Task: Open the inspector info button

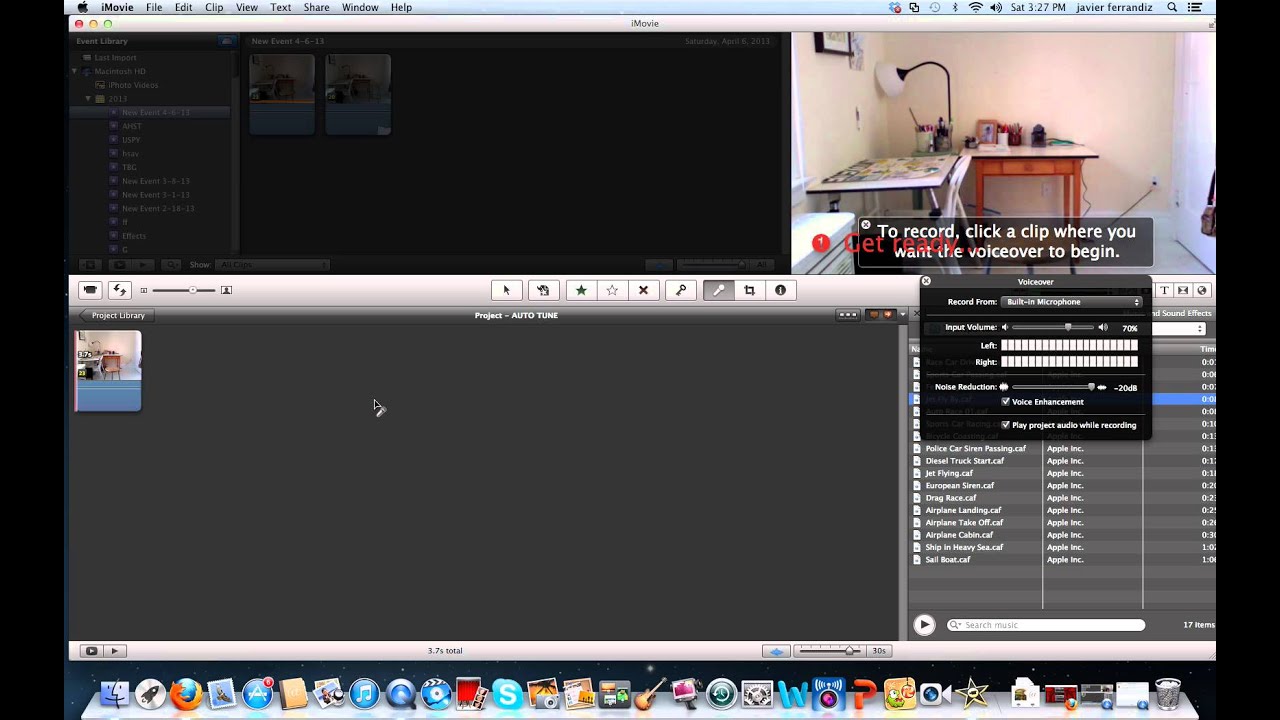Action: pyautogui.click(x=780, y=290)
